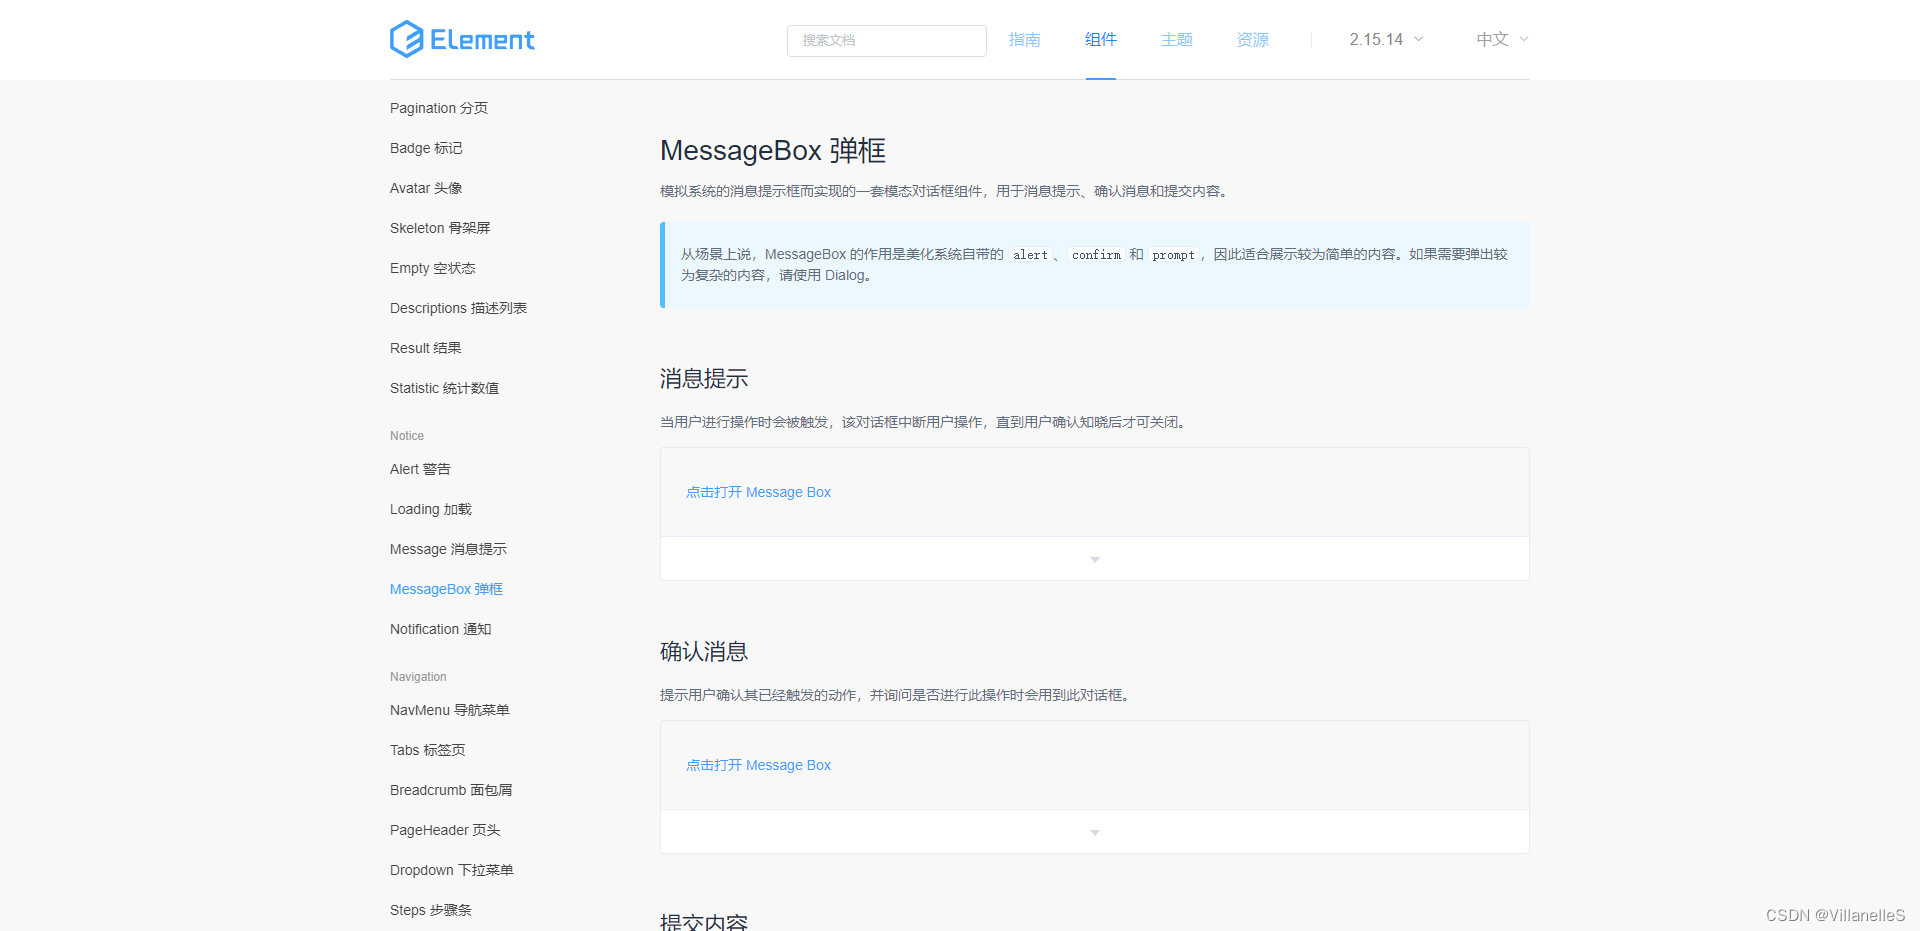The height and width of the screenshot is (931, 1920).
Task: Expand code for 确认消息 demo
Action: point(1095,832)
